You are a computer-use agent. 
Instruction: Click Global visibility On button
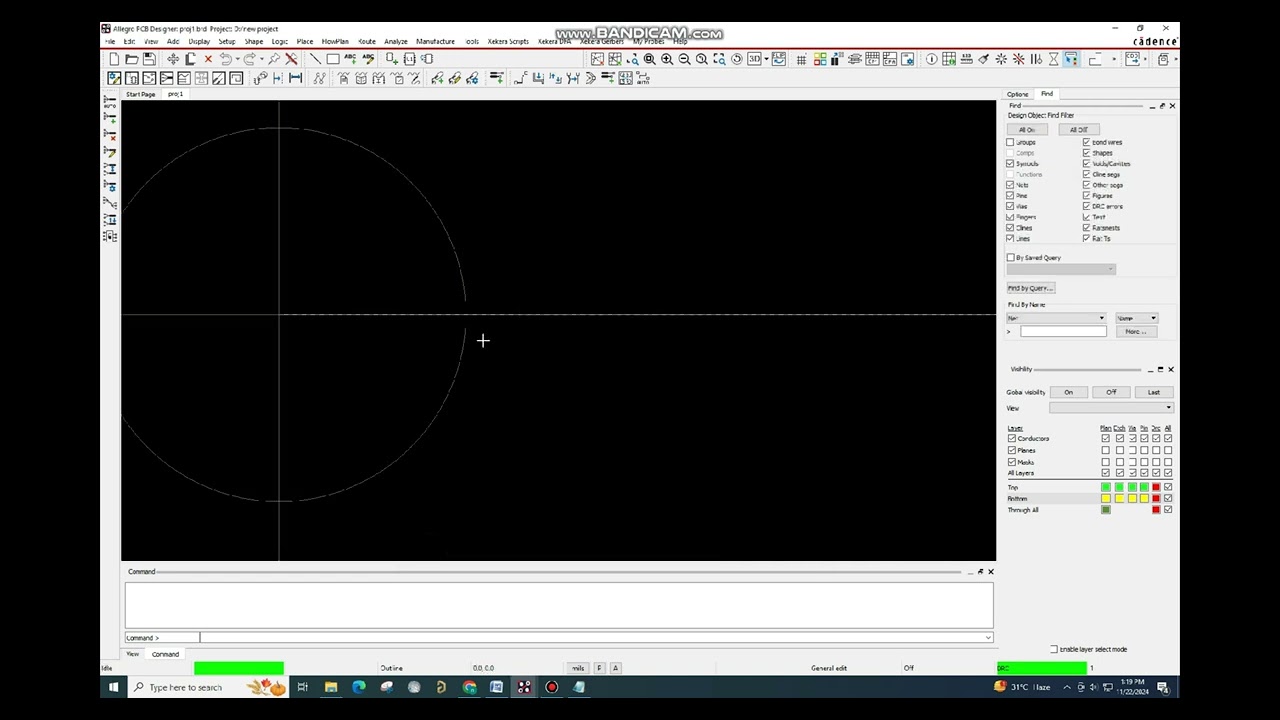tap(1068, 392)
